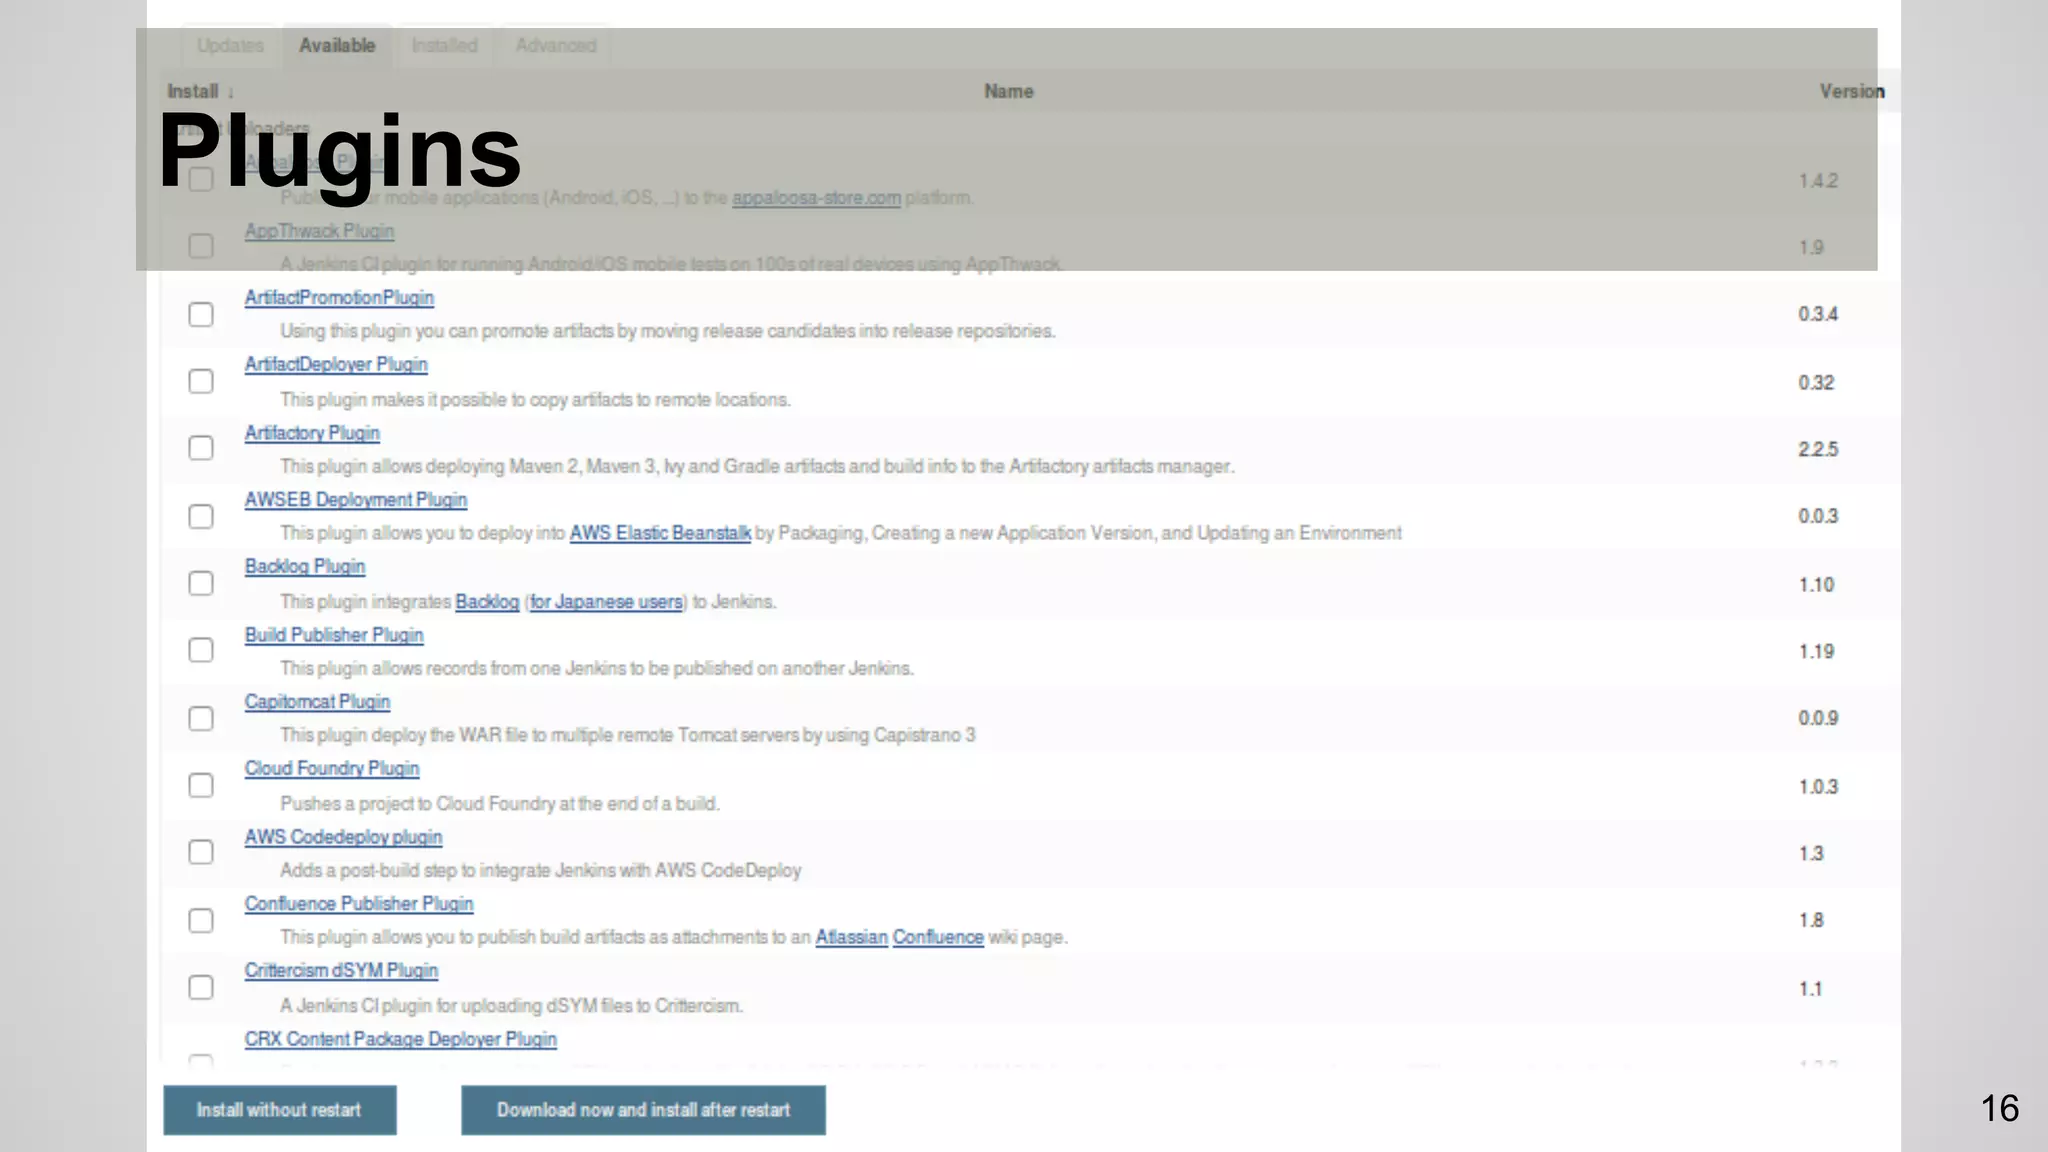Check the AWSEB Deployment Plugin checkbox
The width and height of the screenshot is (2048, 1152).
pyautogui.click(x=201, y=516)
